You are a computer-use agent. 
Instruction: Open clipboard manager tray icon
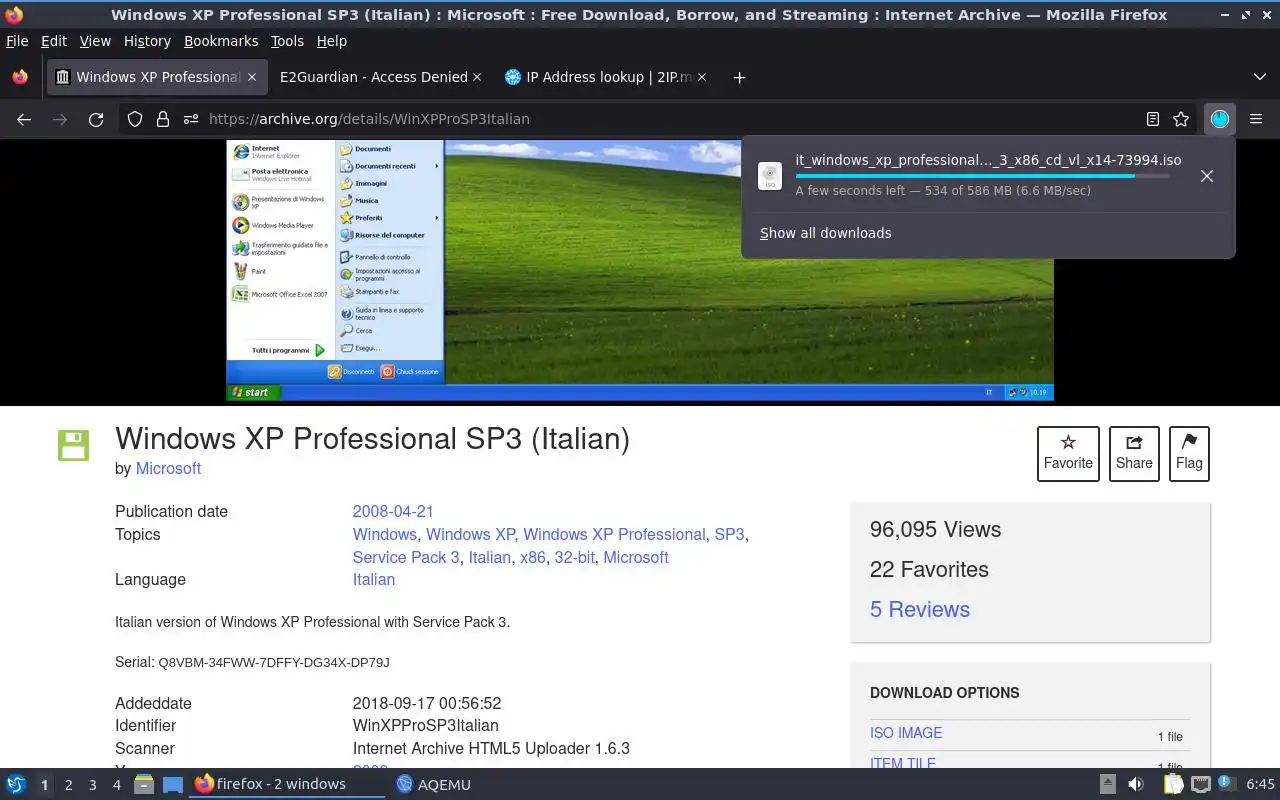(1173, 784)
